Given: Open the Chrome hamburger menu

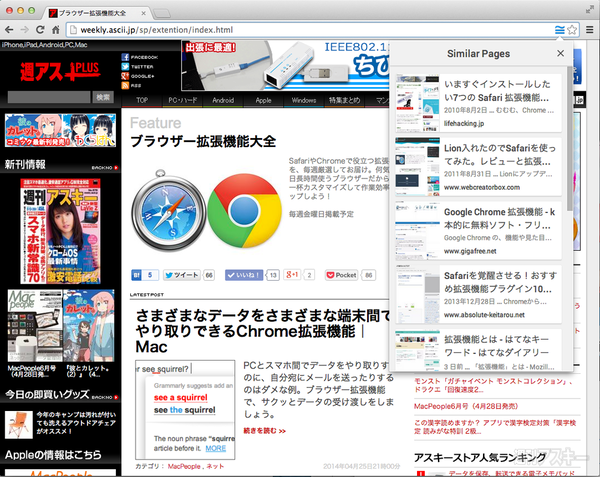Looking at the screenshot, I should 590,30.
